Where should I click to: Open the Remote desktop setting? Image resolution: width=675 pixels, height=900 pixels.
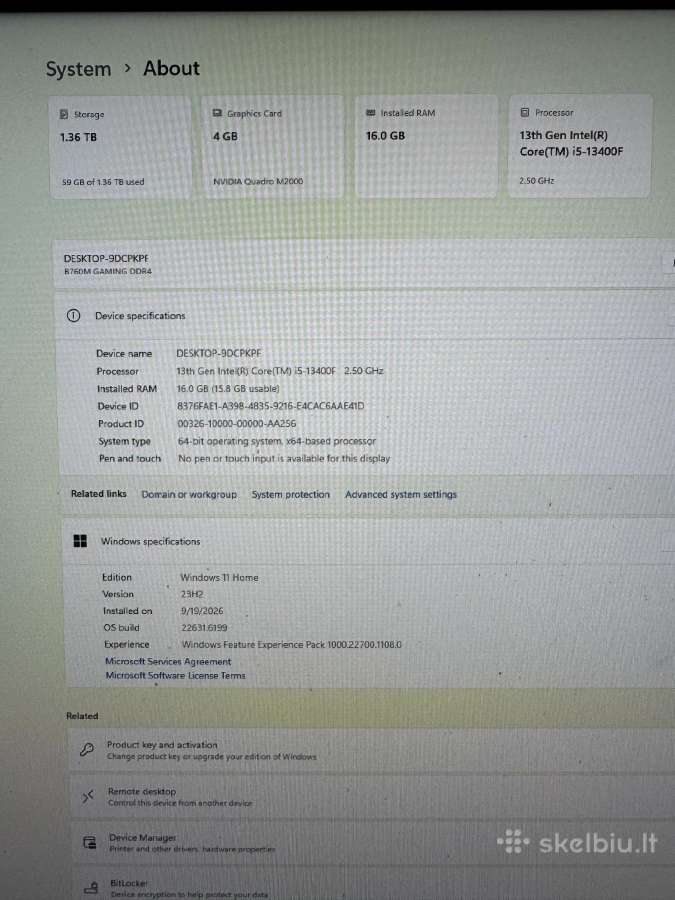pos(372,796)
